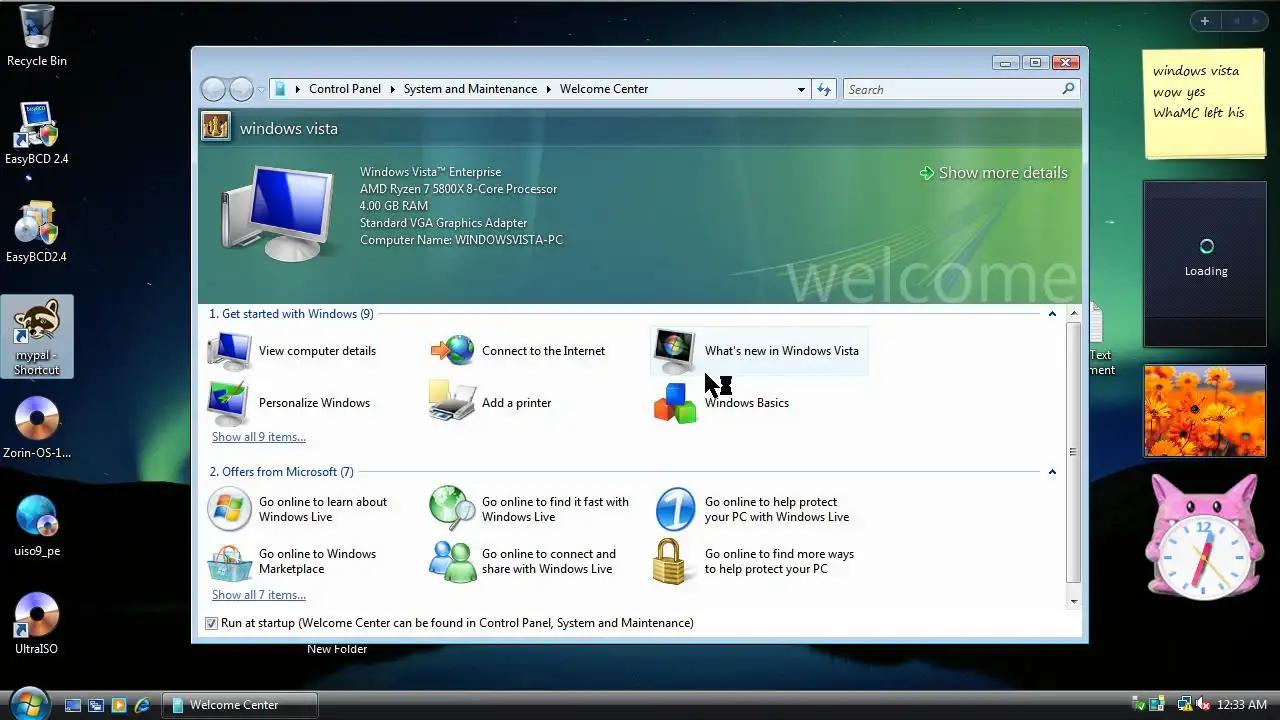Open Recycle Bin on desktop
The height and width of the screenshot is (720, 1280).
37,36
